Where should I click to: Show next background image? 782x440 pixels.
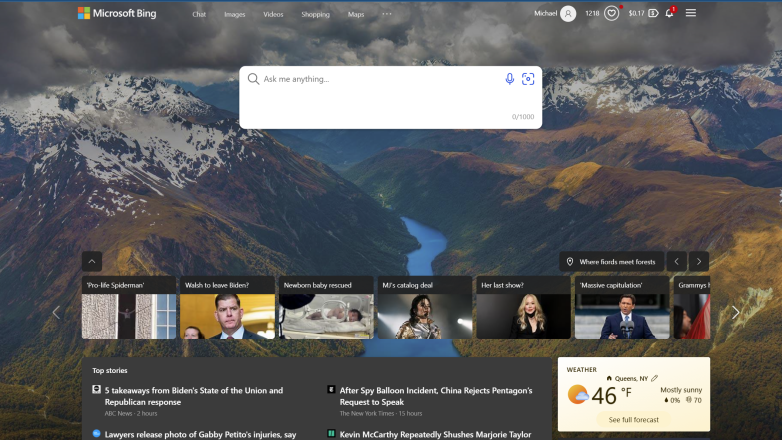[x=699, y=261]
